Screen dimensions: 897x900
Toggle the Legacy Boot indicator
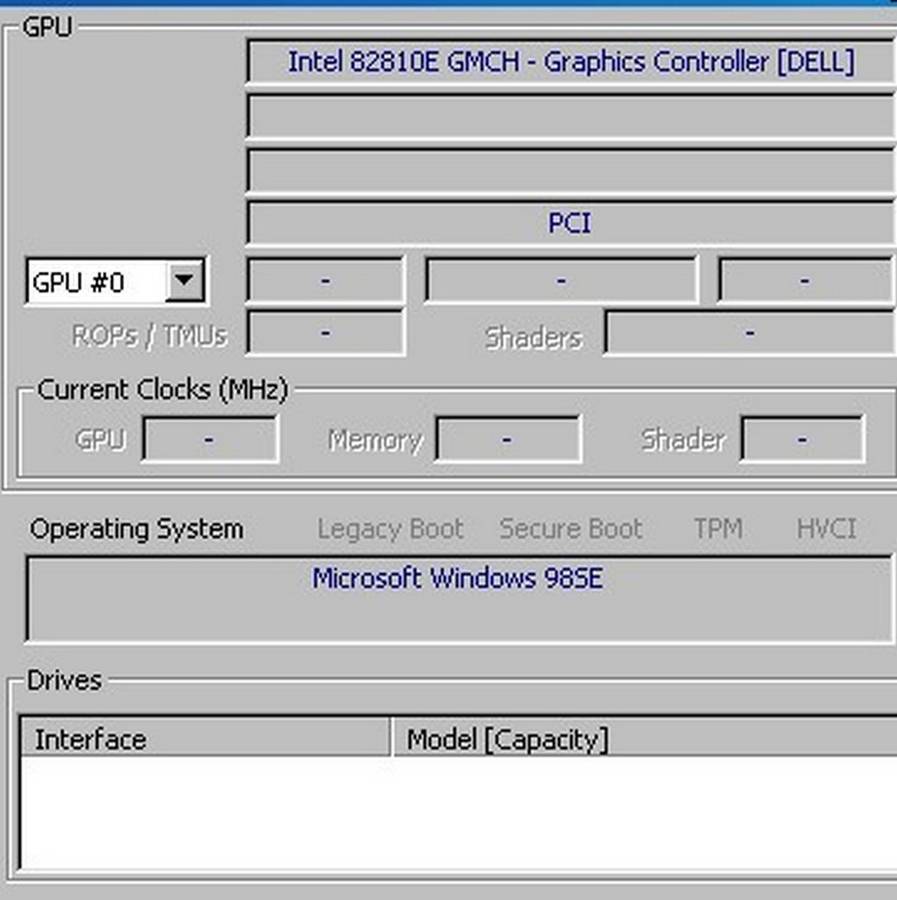[x=389, y=529]
